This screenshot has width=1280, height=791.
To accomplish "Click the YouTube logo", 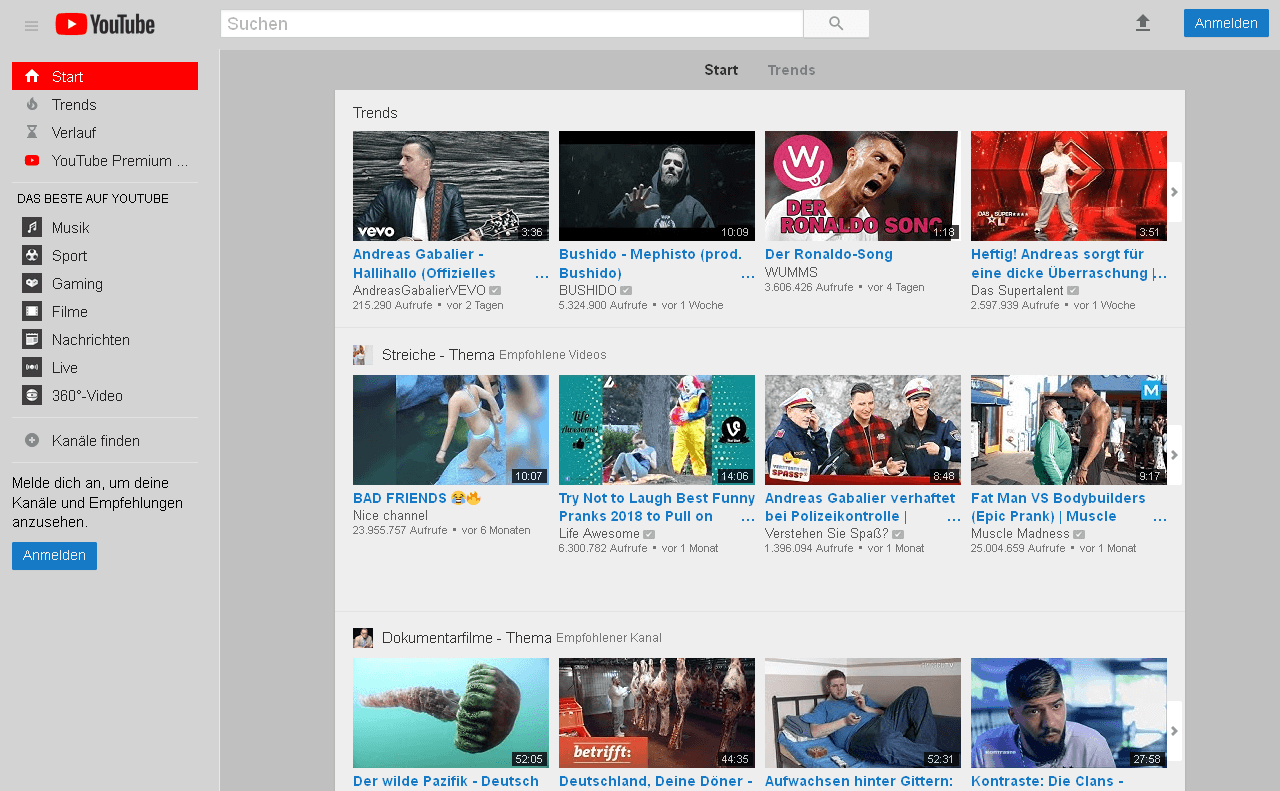I will pyautogui.click(x=105, y=24).
